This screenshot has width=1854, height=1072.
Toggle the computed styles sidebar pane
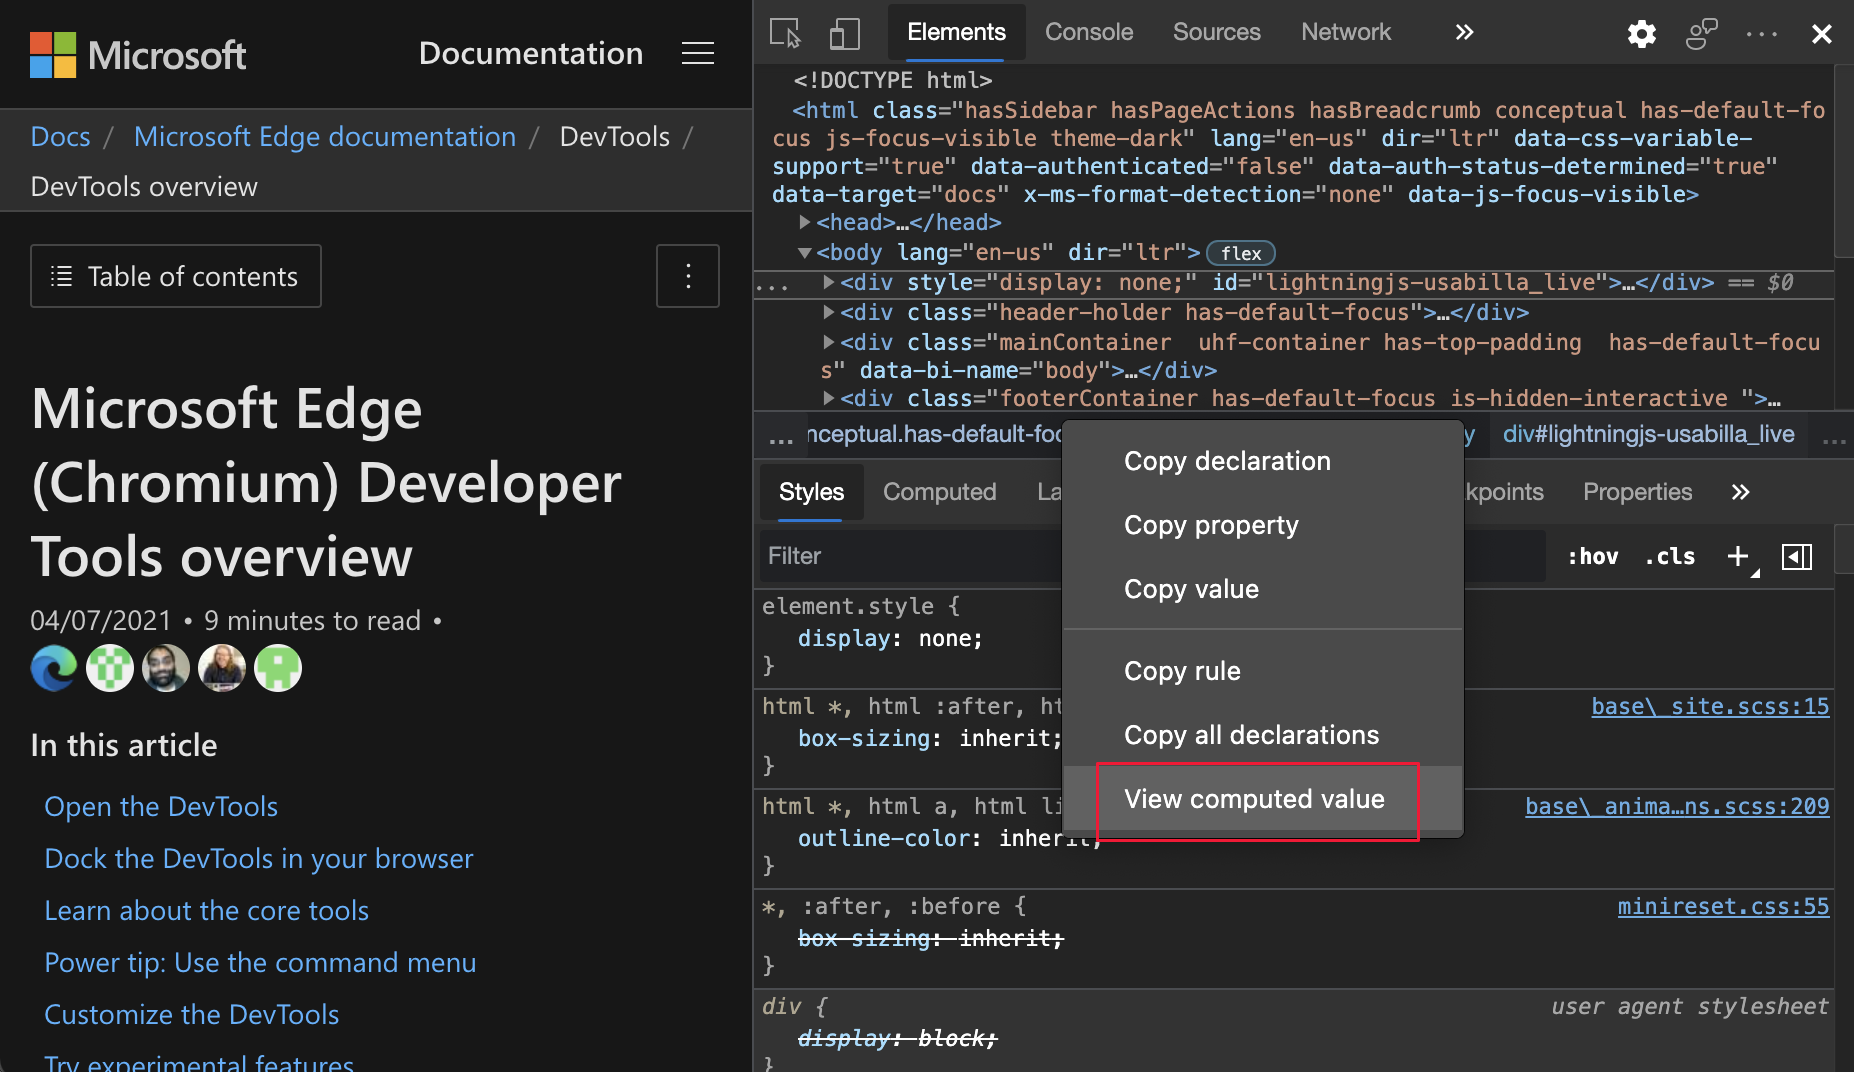tap(1797, 556)
